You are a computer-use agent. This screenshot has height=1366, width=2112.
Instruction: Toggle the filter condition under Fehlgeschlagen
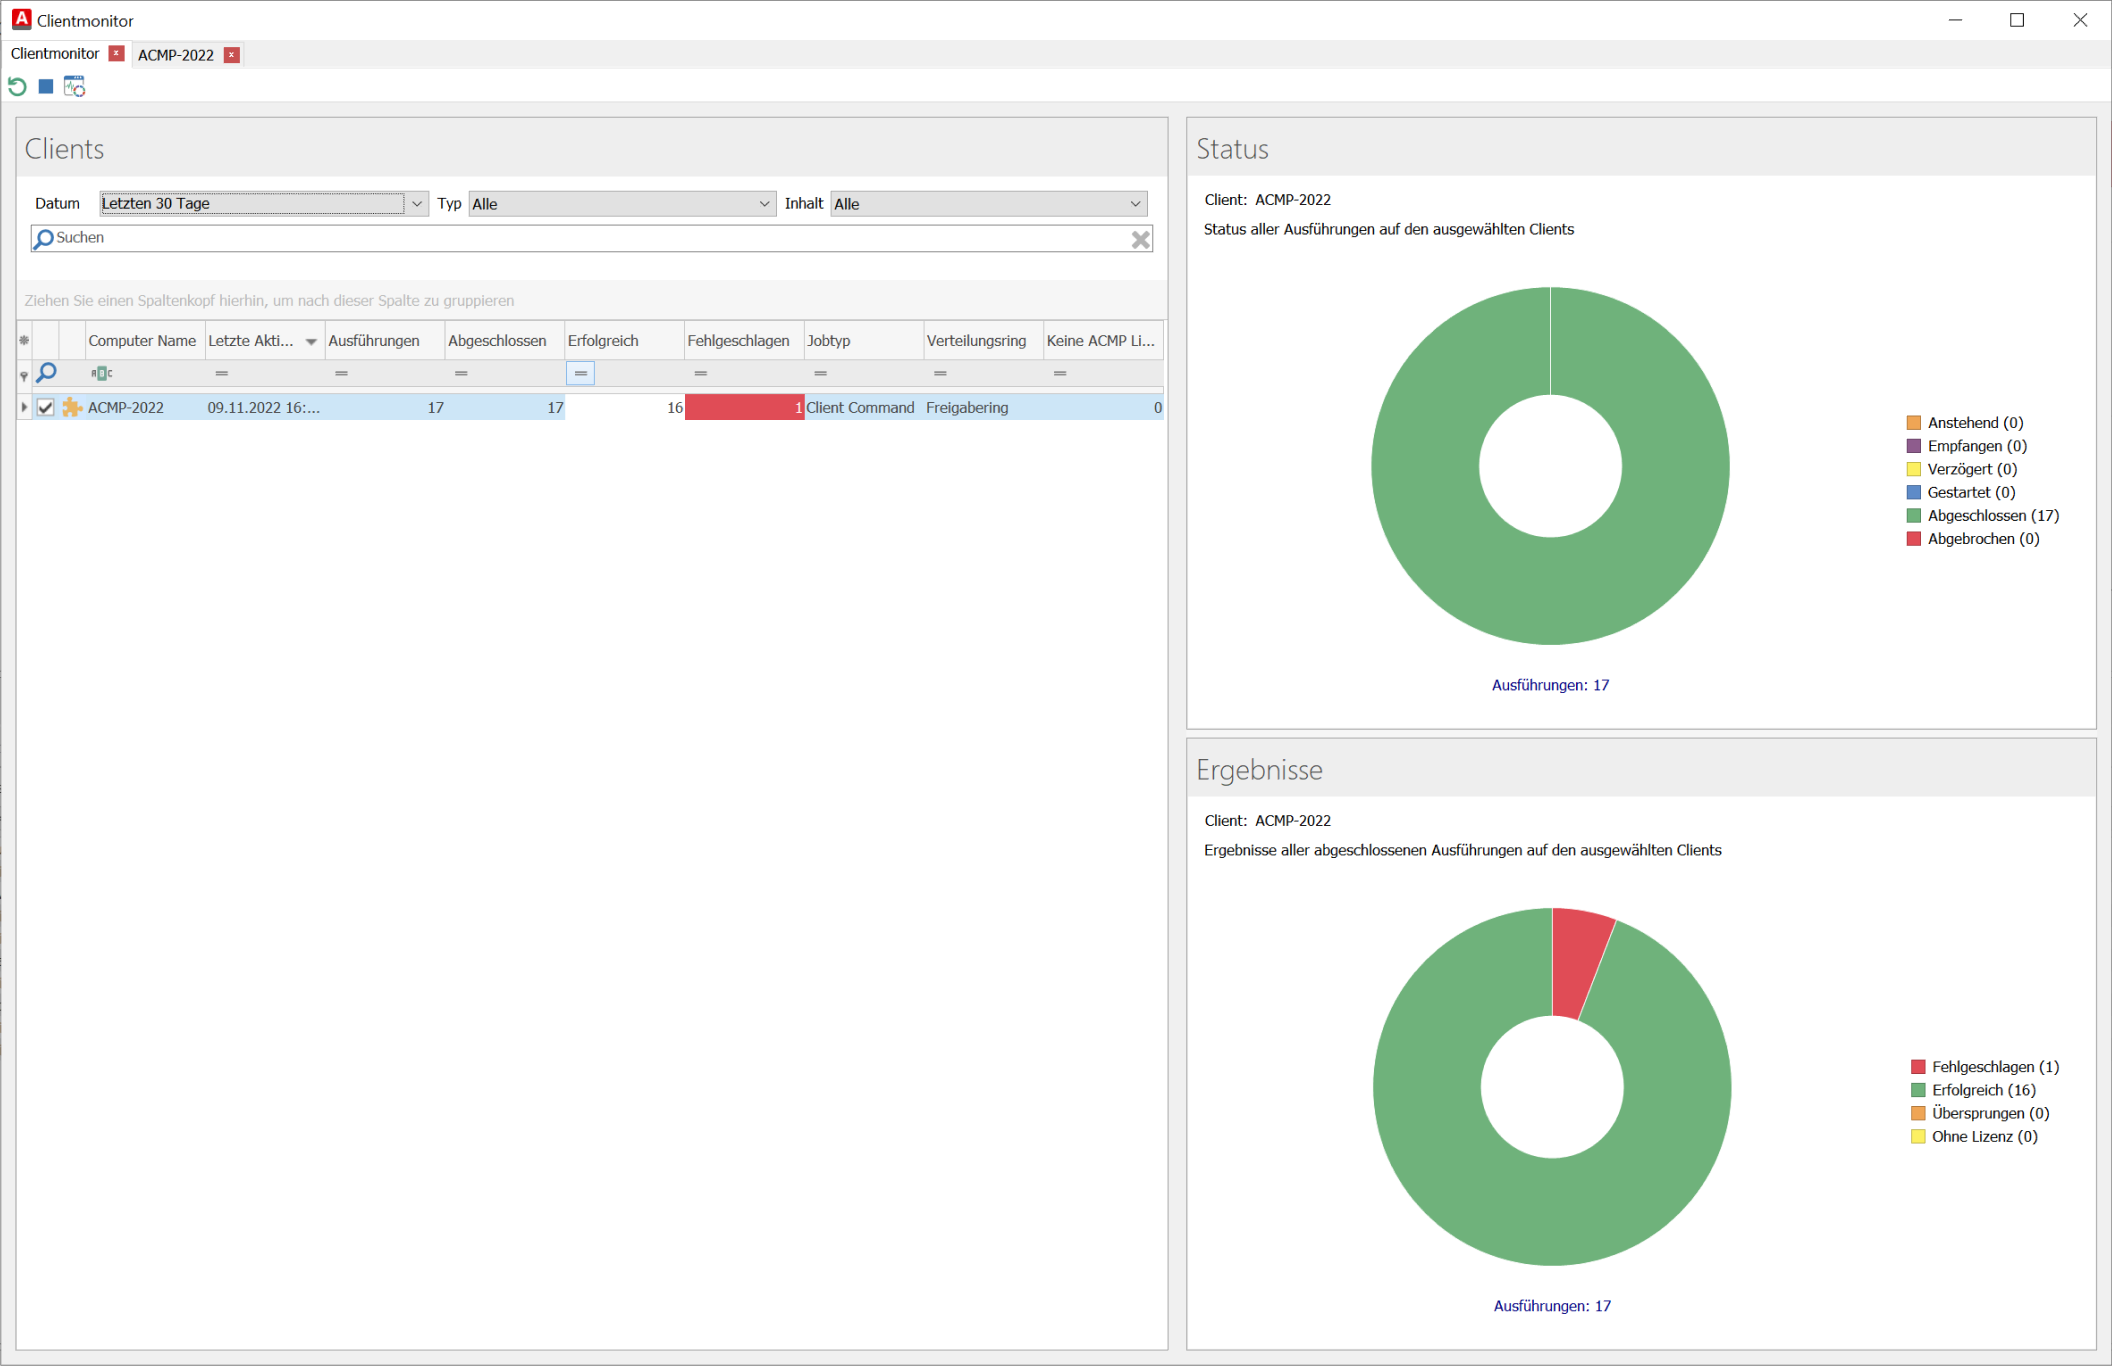(700, 373)
